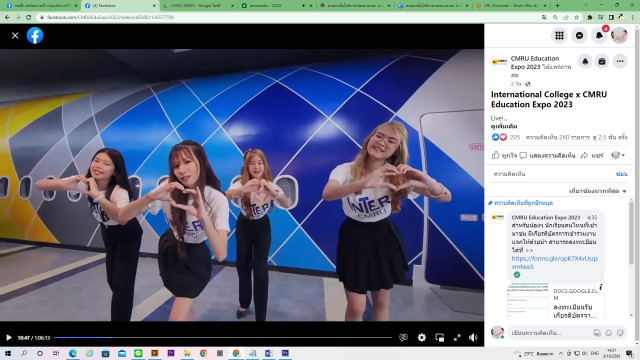
Task: Open the comment sort order dropdown
Action: [598, 191]
